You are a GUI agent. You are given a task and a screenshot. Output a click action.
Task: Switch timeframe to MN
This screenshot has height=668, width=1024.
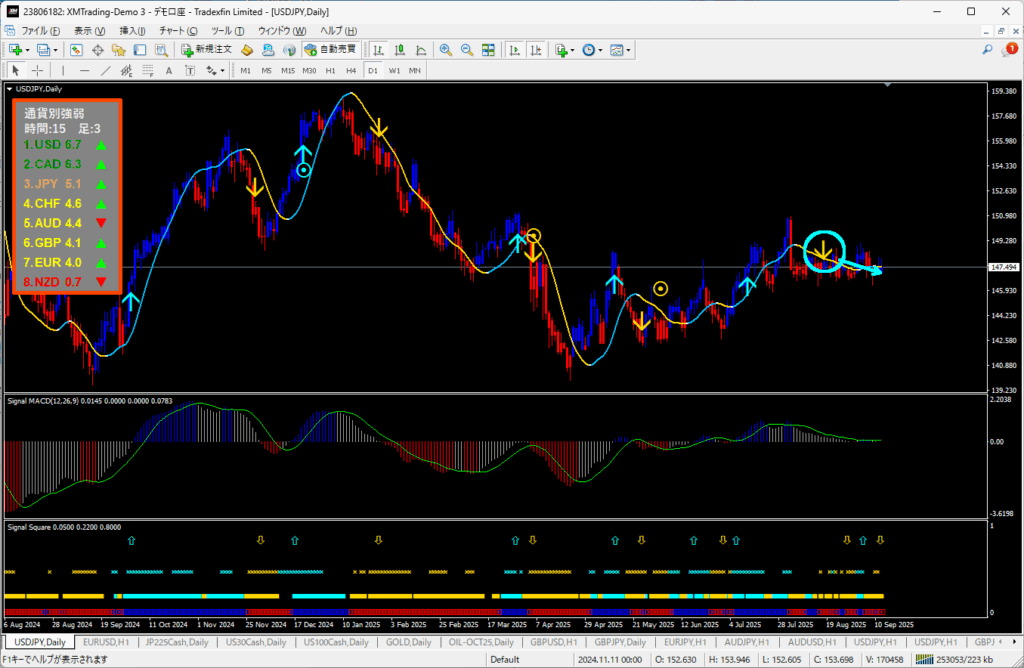(415, 71)
